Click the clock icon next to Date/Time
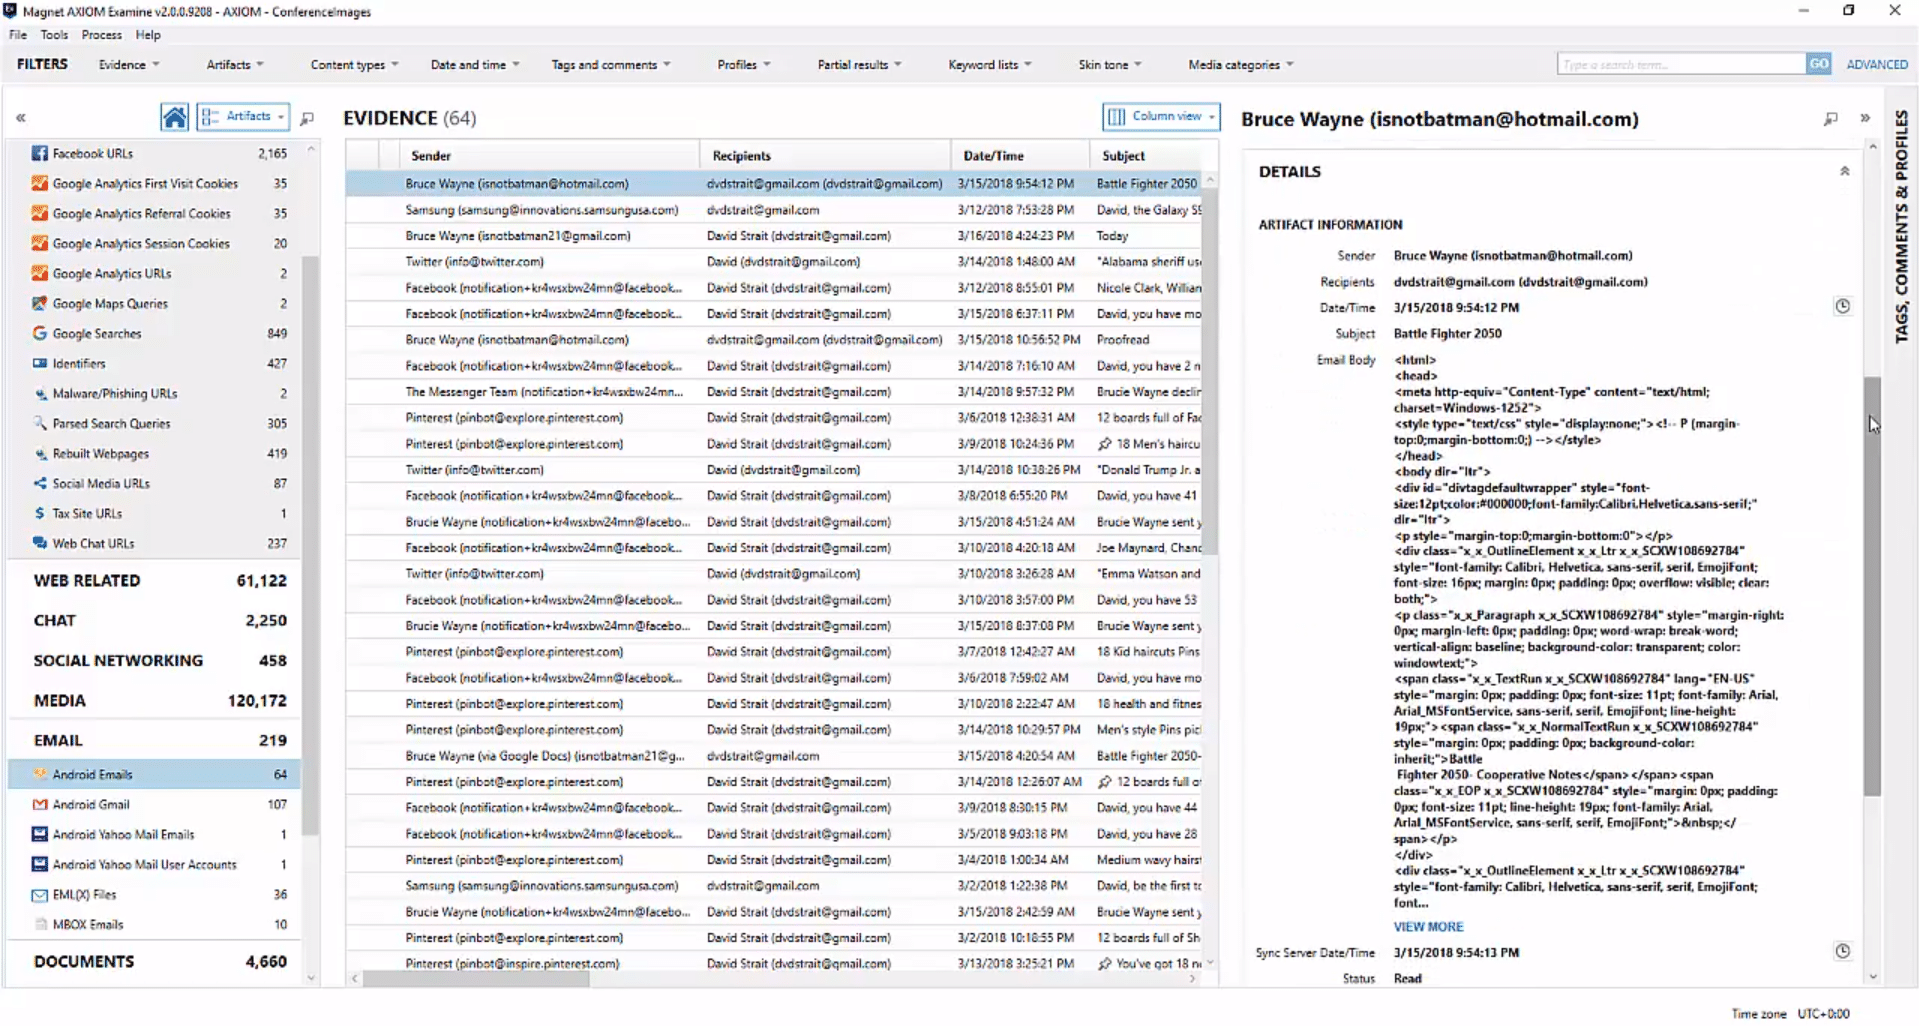Screen dimensions: 1919x1026 click(1842, 306)
